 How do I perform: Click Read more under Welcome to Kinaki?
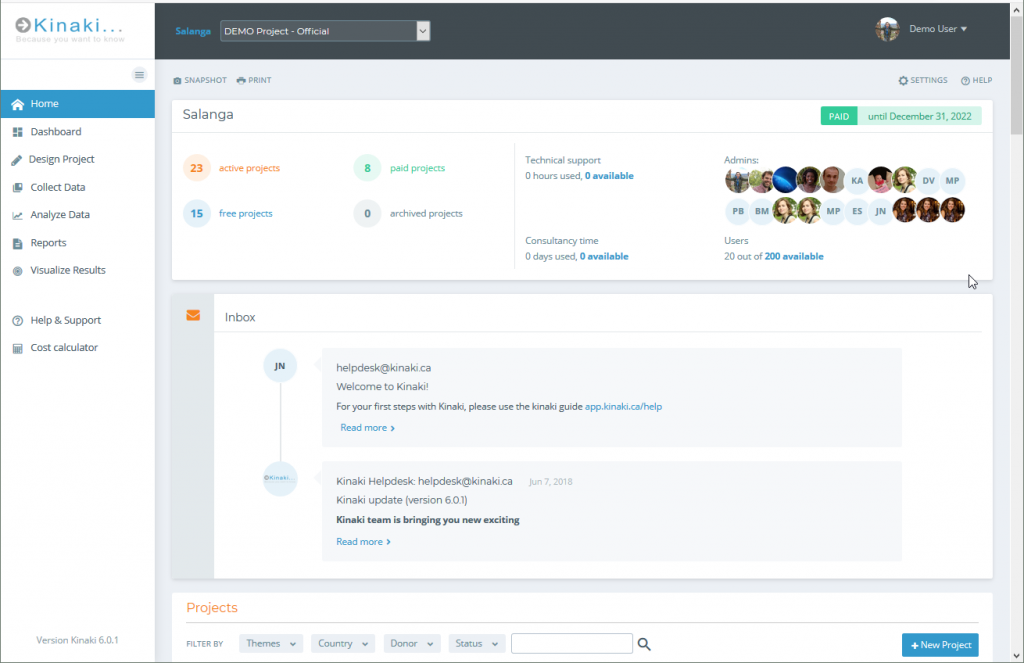[x=367, y=428]
